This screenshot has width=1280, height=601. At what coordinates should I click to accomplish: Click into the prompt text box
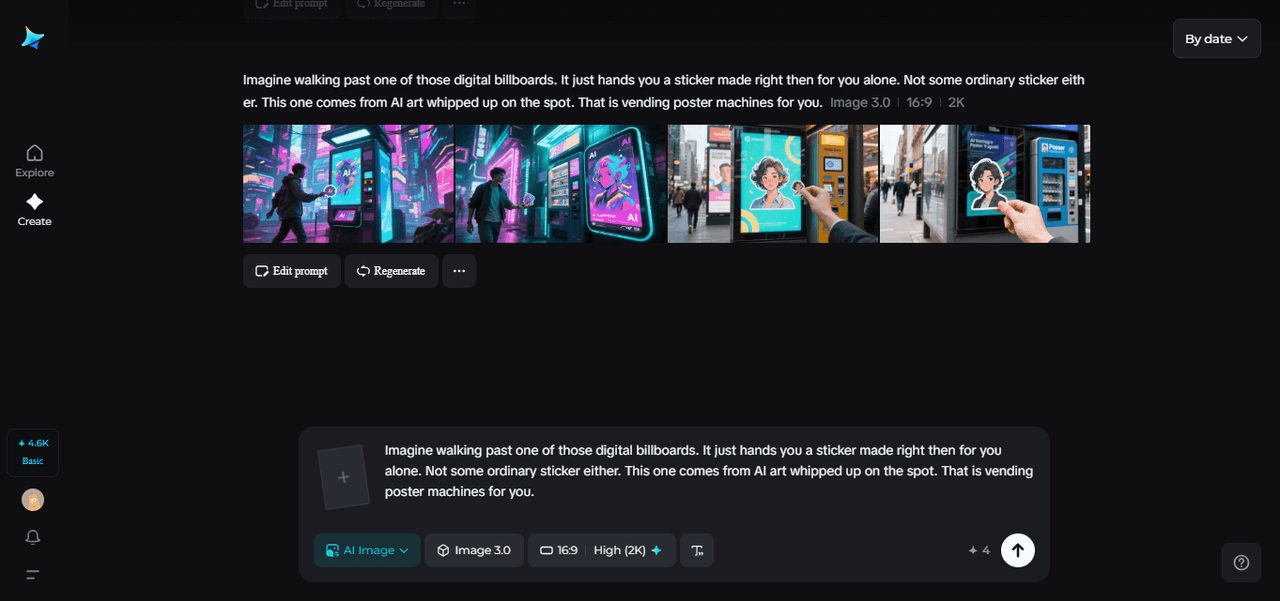pyautogui.click(x=709, y=471)
